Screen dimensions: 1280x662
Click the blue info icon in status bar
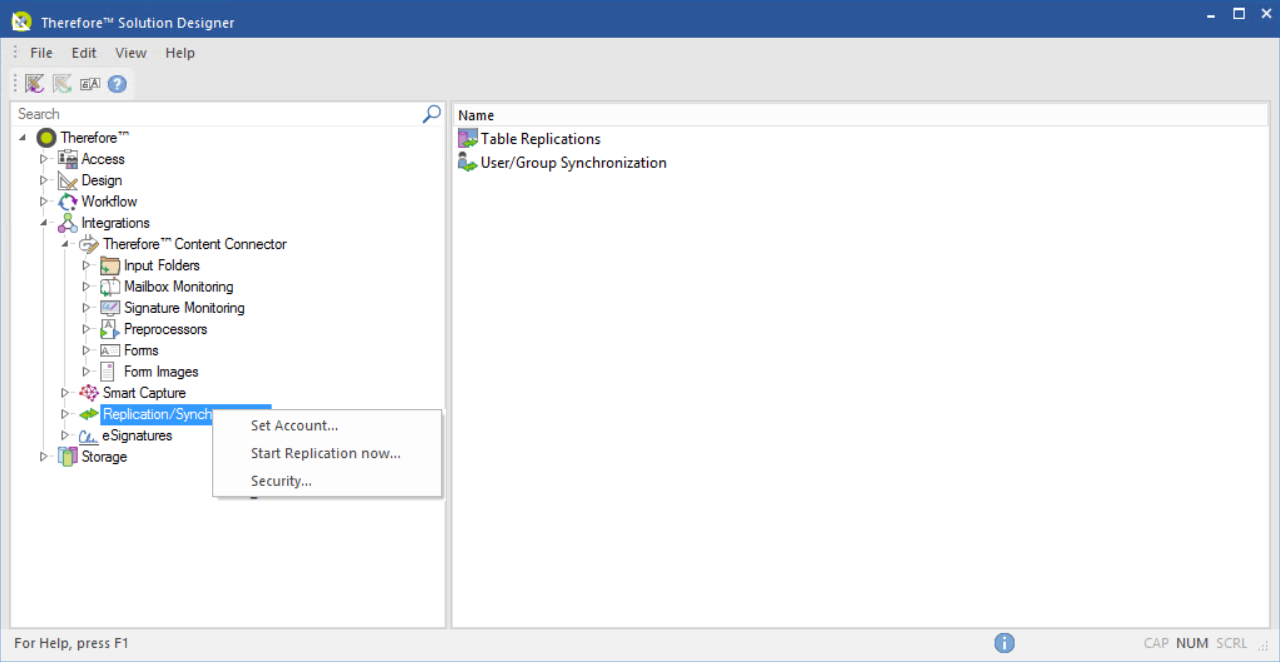[1004, 643]
